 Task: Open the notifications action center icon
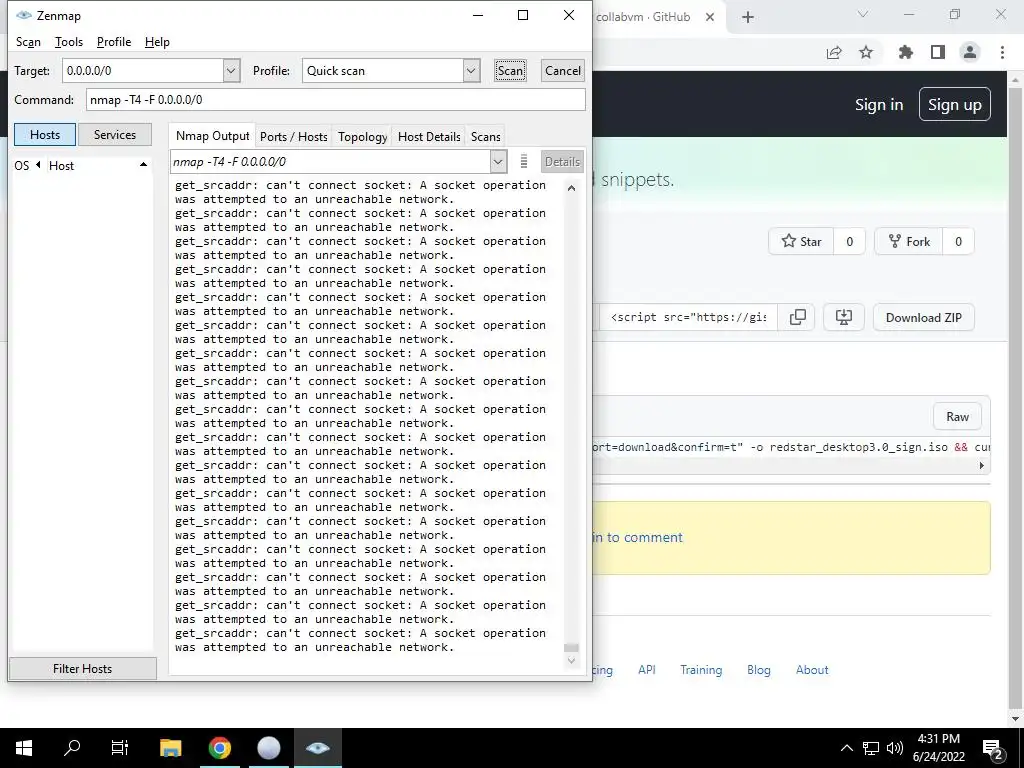tap(993, 748)
